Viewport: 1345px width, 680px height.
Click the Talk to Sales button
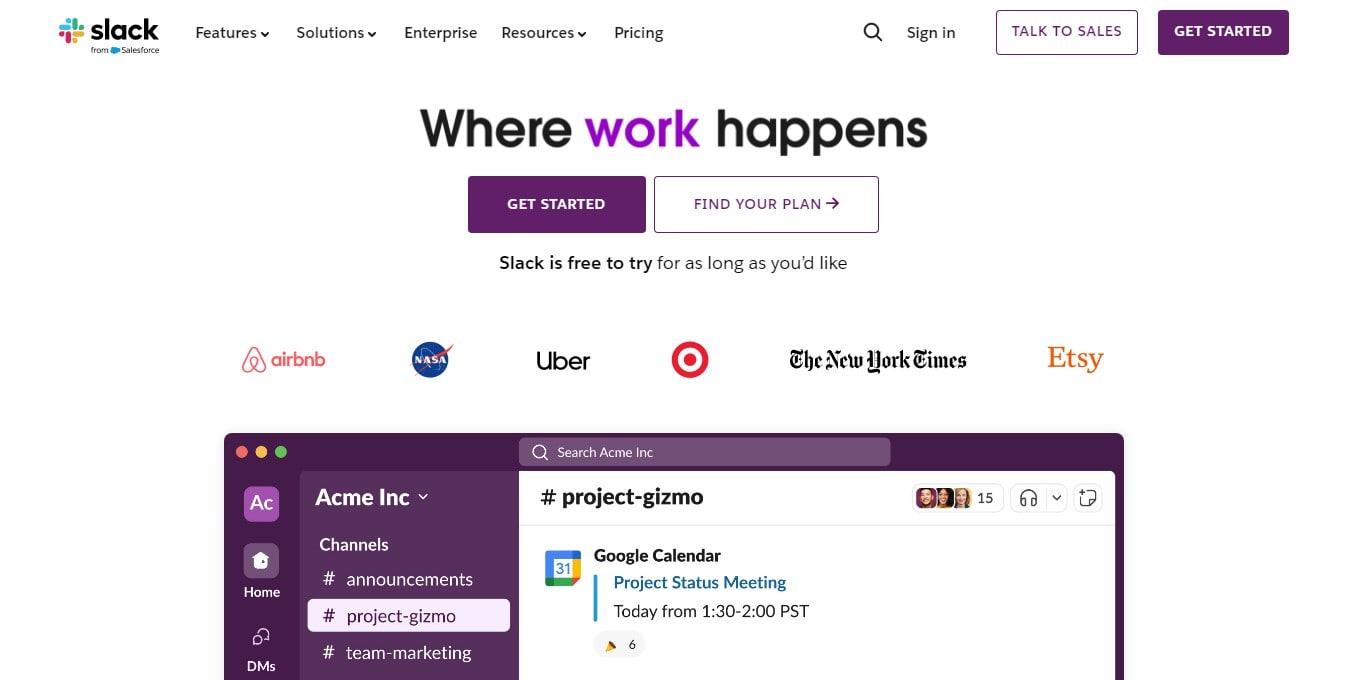click(1066, 32)
